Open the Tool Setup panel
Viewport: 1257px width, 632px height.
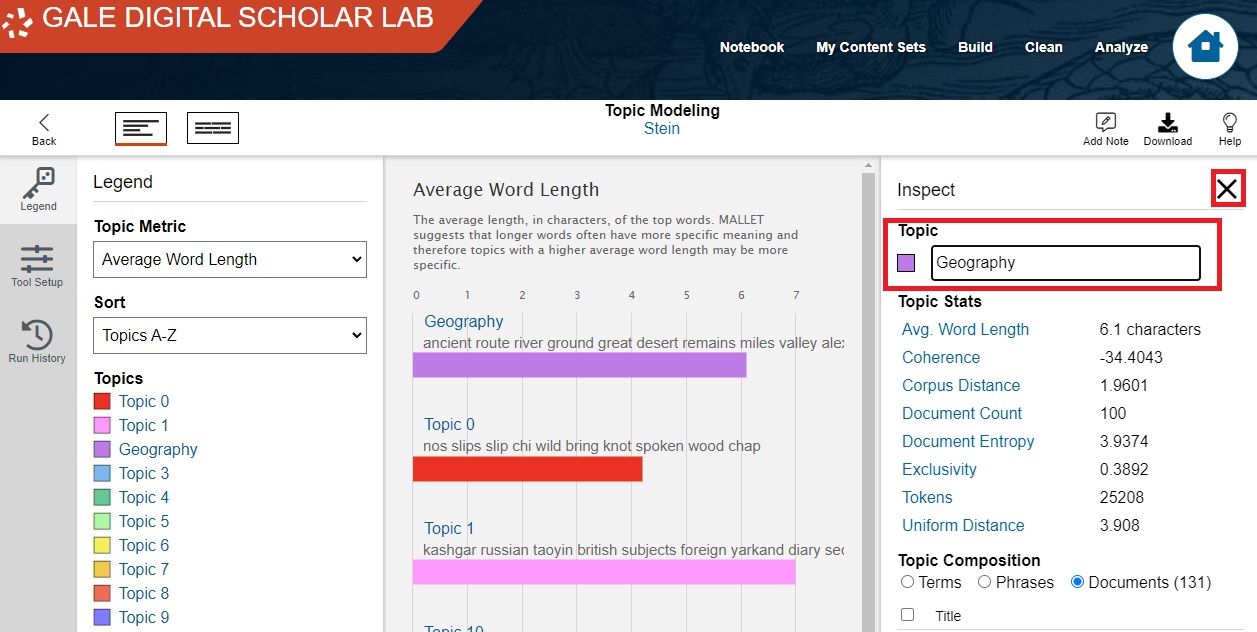click(37, 266)
